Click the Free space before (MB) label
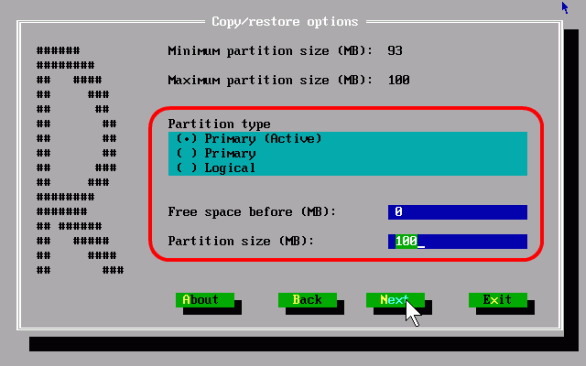This screenshot has width=586, height=366. click(x=252, y=212)
